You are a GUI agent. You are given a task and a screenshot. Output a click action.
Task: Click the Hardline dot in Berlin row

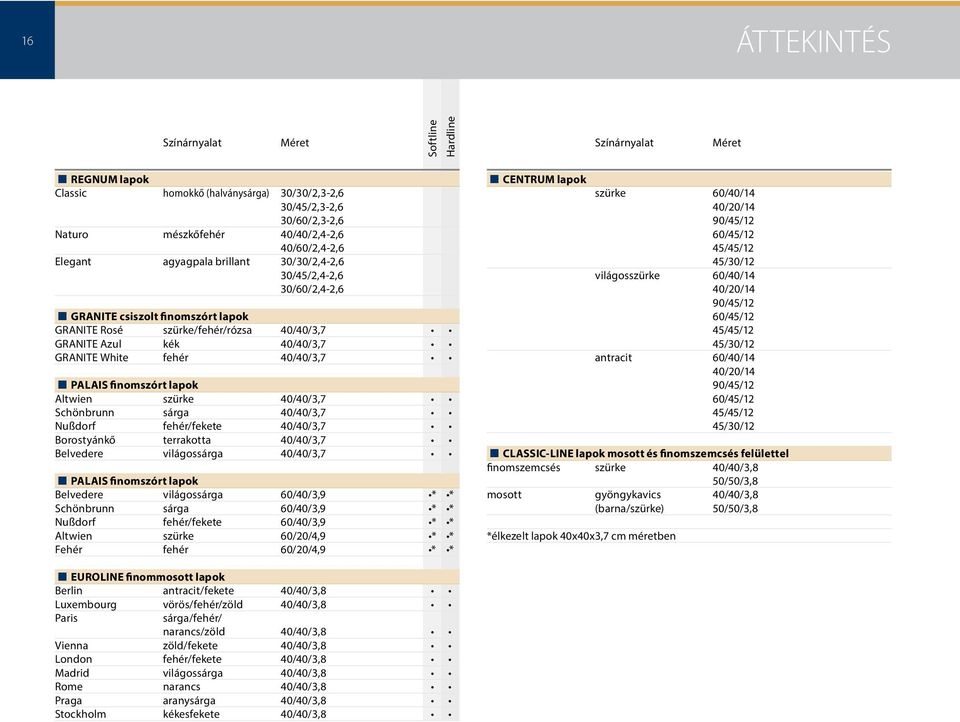450,592
